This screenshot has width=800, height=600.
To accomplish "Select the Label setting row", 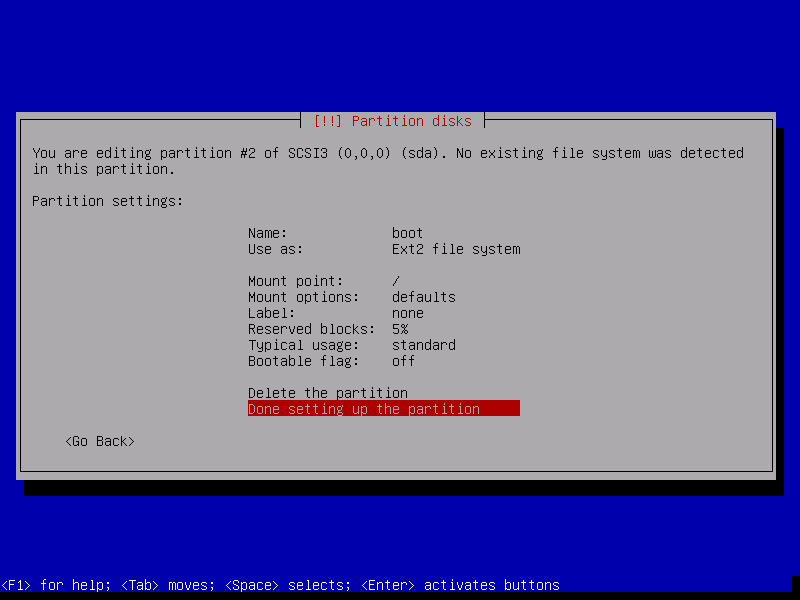I will (272, 313).
